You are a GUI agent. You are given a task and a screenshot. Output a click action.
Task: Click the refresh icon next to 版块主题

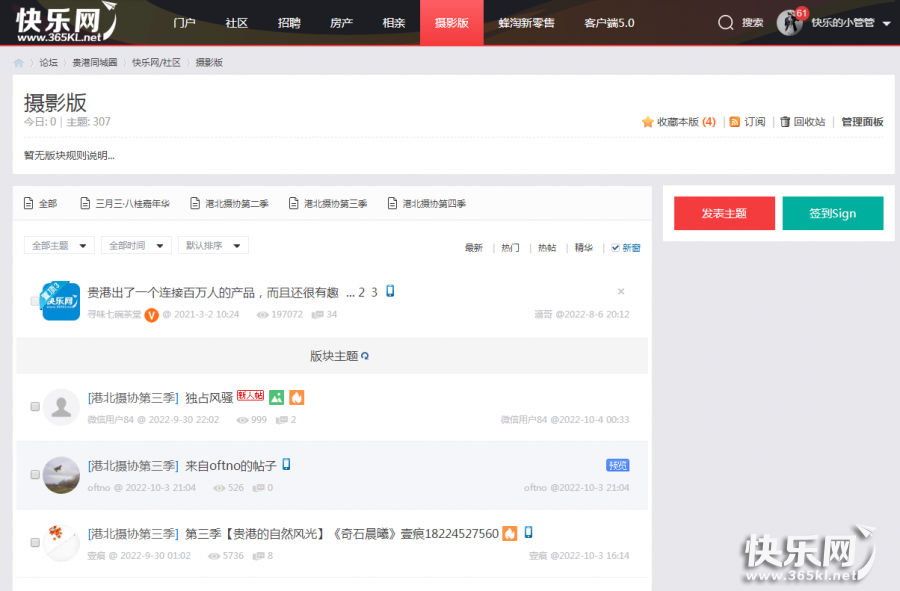tap(365, 356)
